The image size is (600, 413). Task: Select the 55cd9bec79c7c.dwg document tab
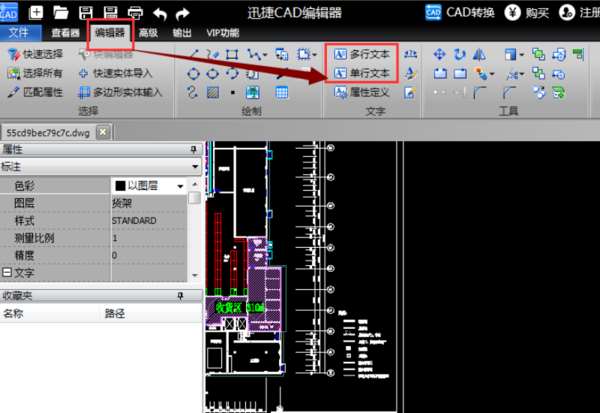click(48, 133)
